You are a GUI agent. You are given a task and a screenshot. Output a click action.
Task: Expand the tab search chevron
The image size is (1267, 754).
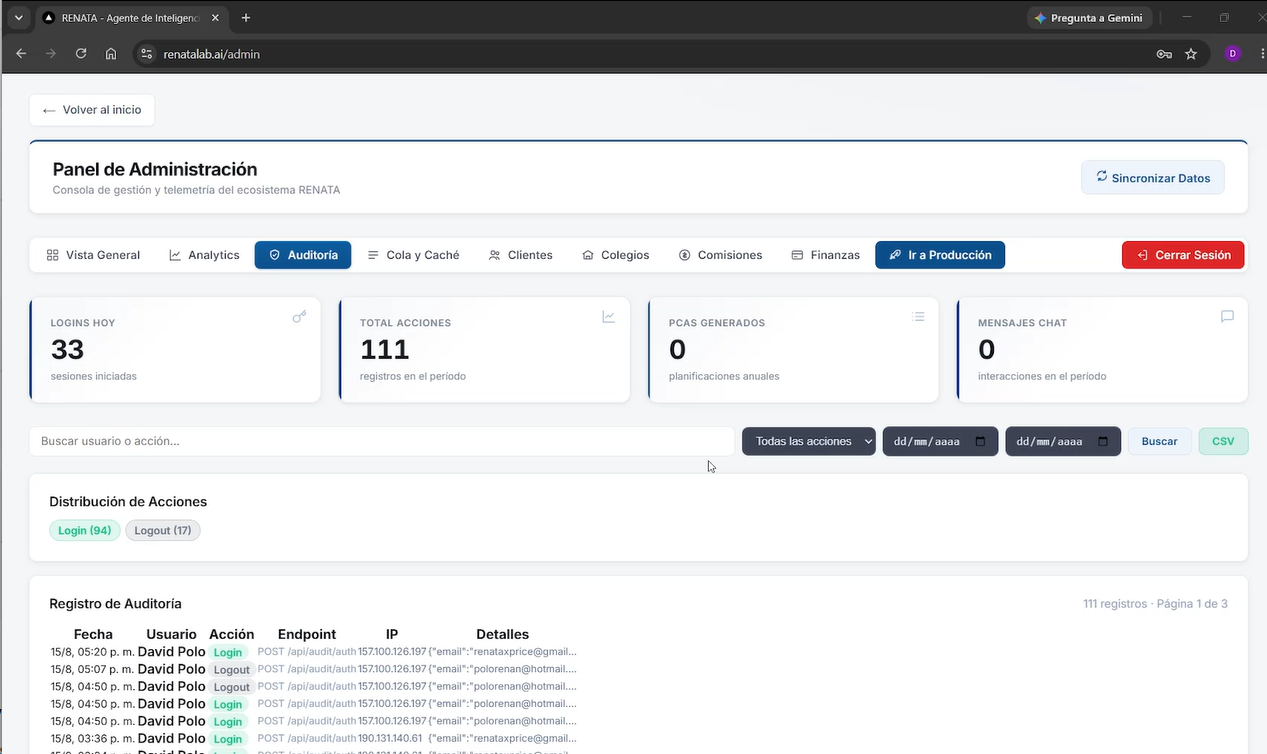pos(18,18)
